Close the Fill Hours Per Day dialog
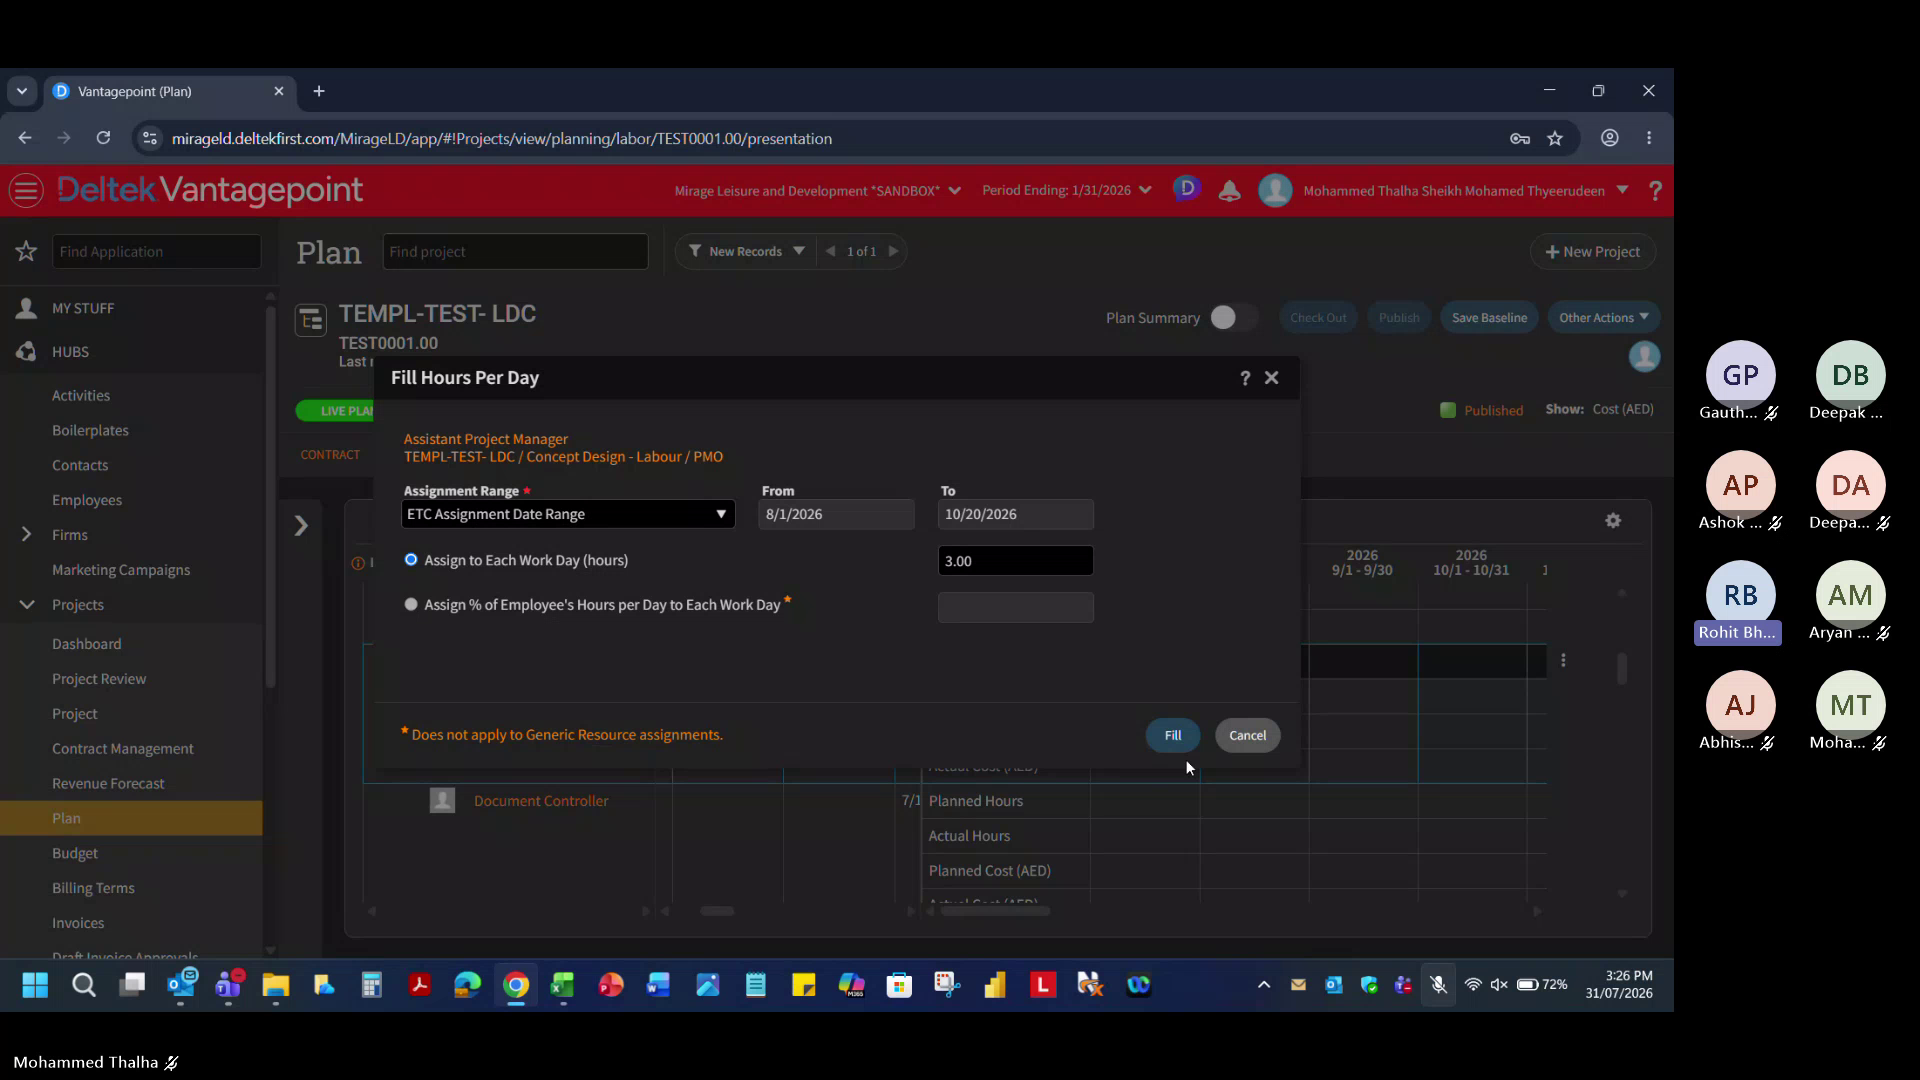The width and height of the screenshot is (1920, 1080). point(1272,378)
